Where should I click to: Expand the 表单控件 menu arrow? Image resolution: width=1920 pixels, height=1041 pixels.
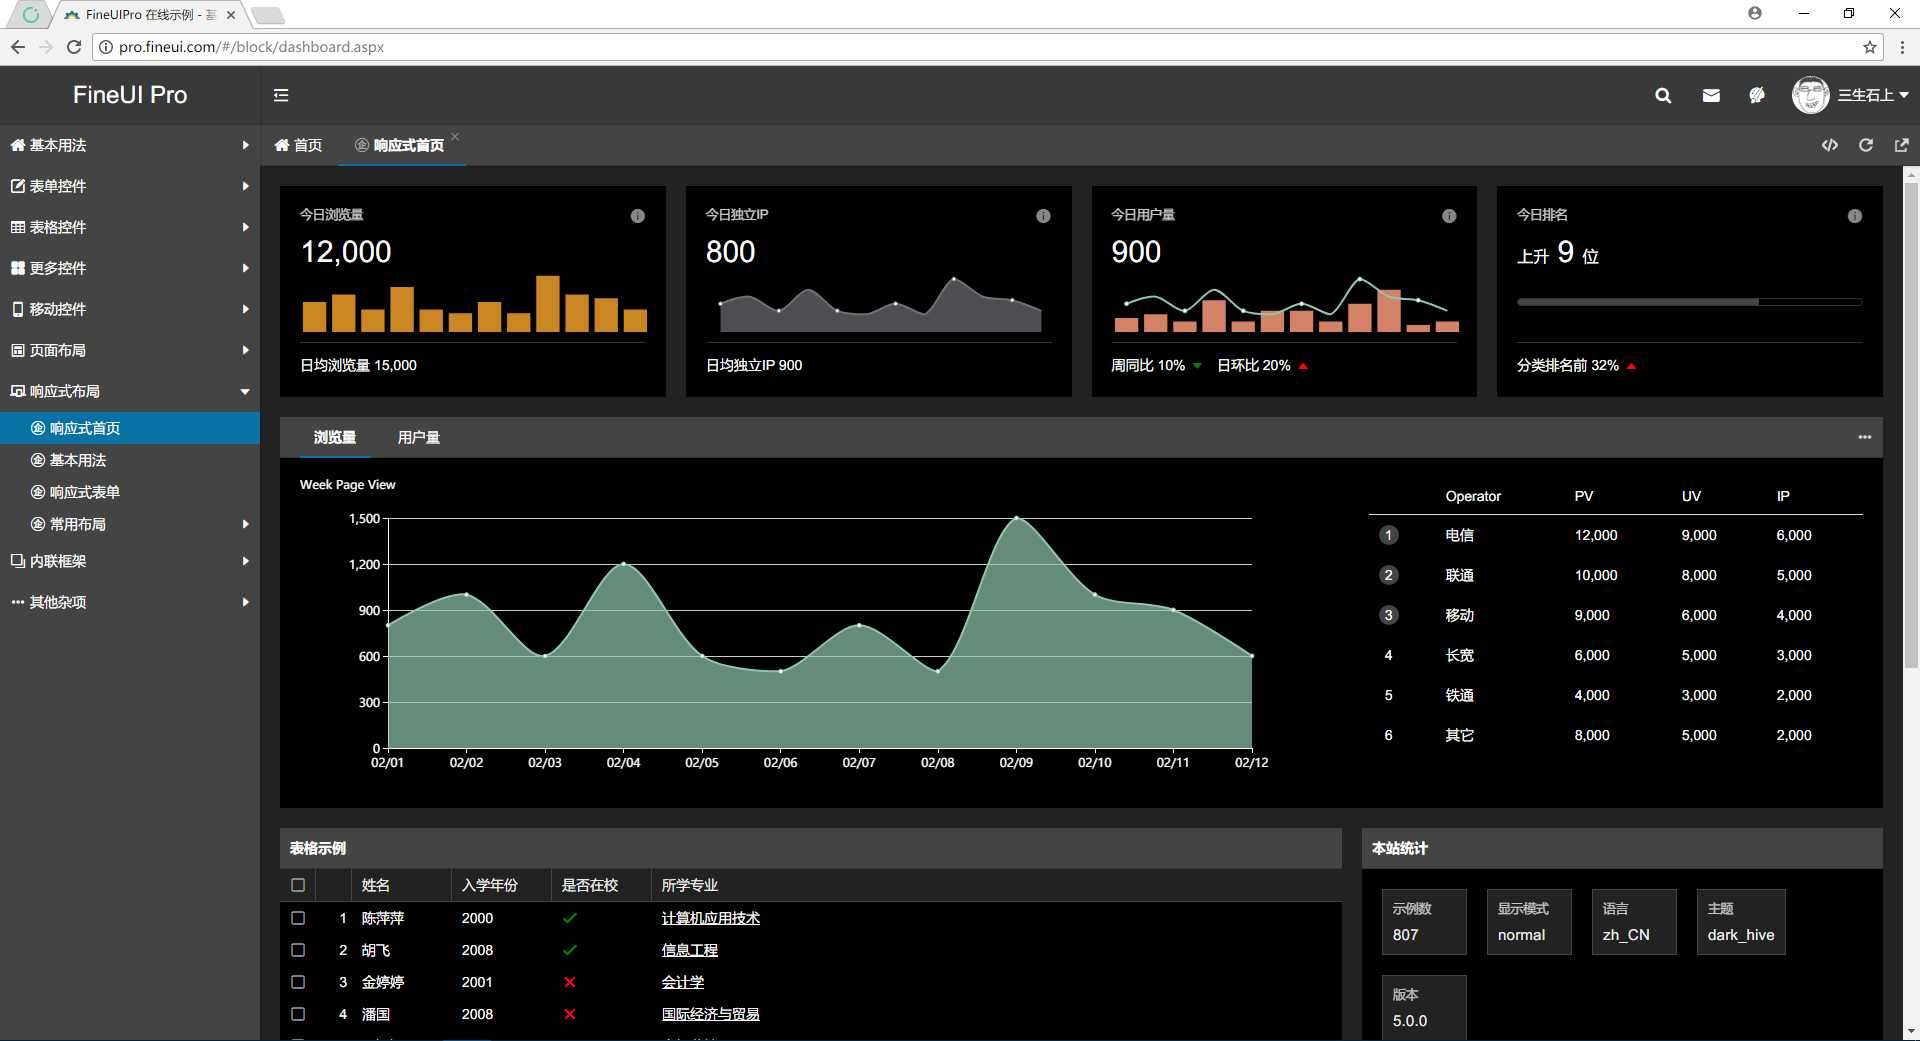pos(245,186)
